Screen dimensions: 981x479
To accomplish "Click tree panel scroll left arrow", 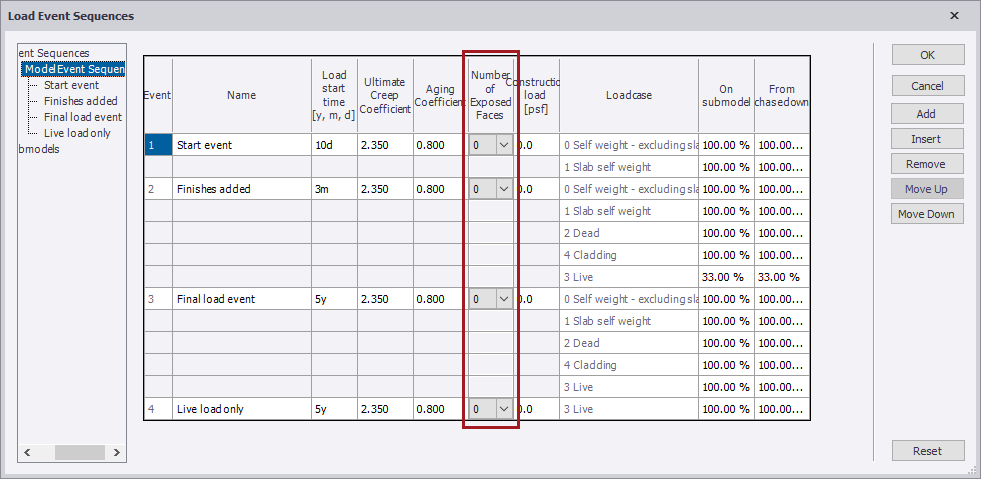I will pyautogui.click(x=27, y=451).
